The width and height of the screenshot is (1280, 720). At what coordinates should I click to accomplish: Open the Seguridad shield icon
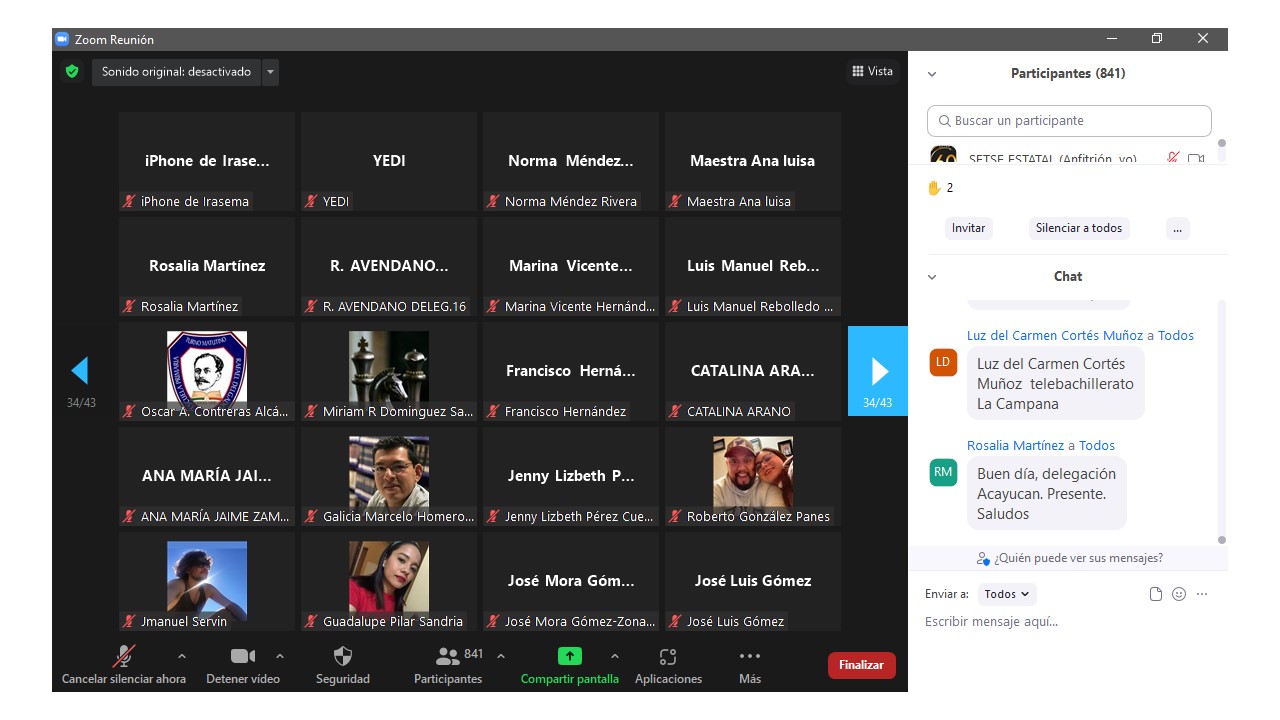[x=343, y=656]
